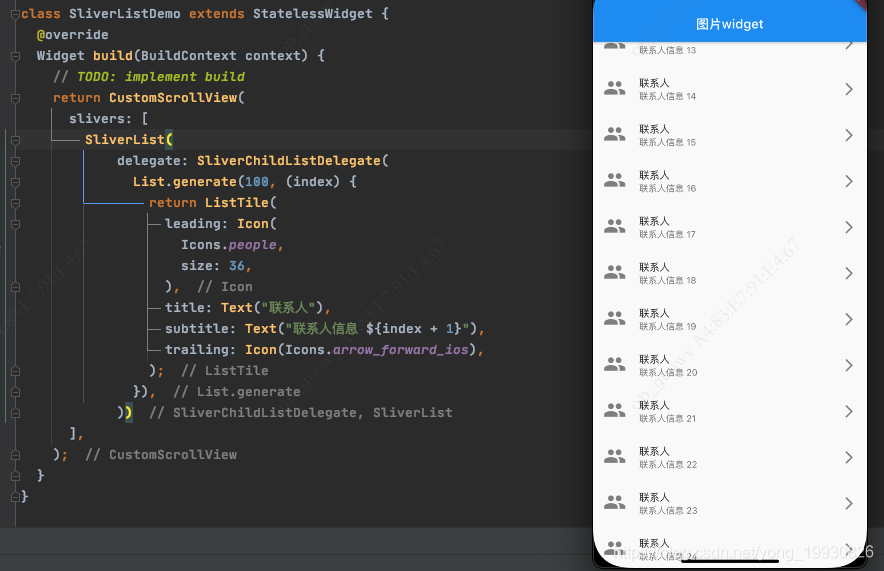Click the number 100 in List.generate
The width and height of the screenshot is (884, 571).
click(257, 182)
